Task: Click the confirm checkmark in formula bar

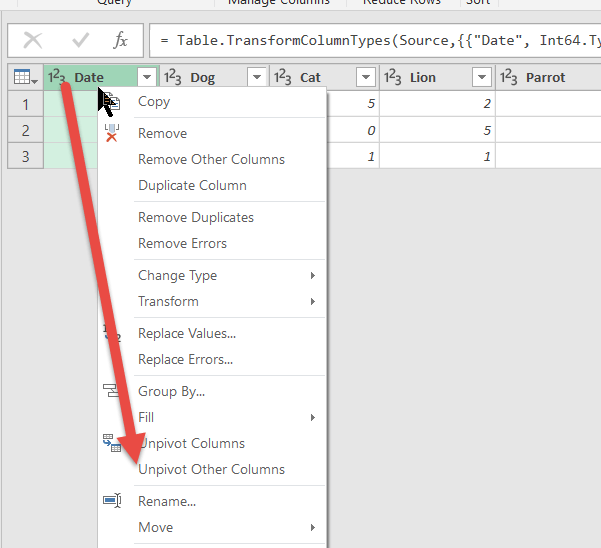Action: pyautogui.click(x=80, y=40)
